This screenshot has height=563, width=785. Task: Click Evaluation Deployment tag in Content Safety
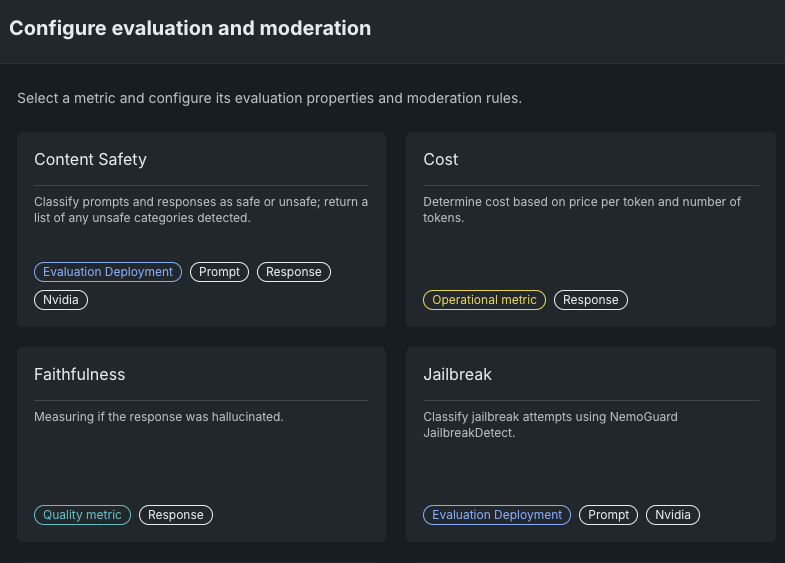point(108,272)
